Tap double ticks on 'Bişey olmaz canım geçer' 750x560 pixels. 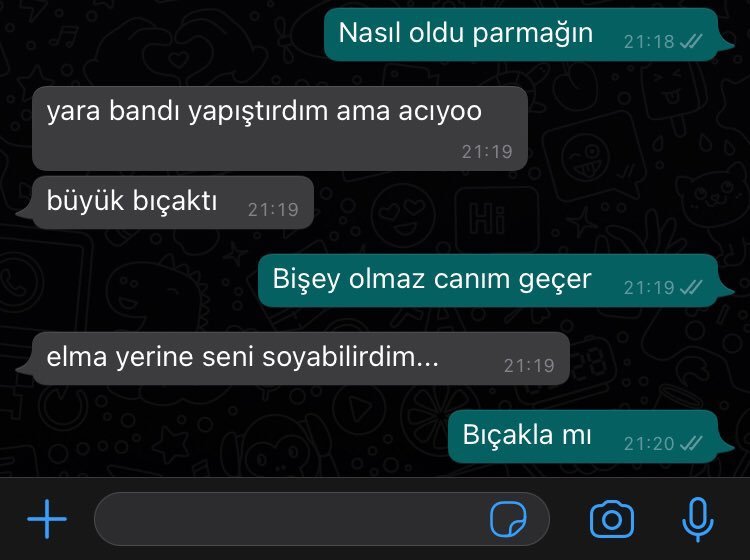[x=691, y=287]
